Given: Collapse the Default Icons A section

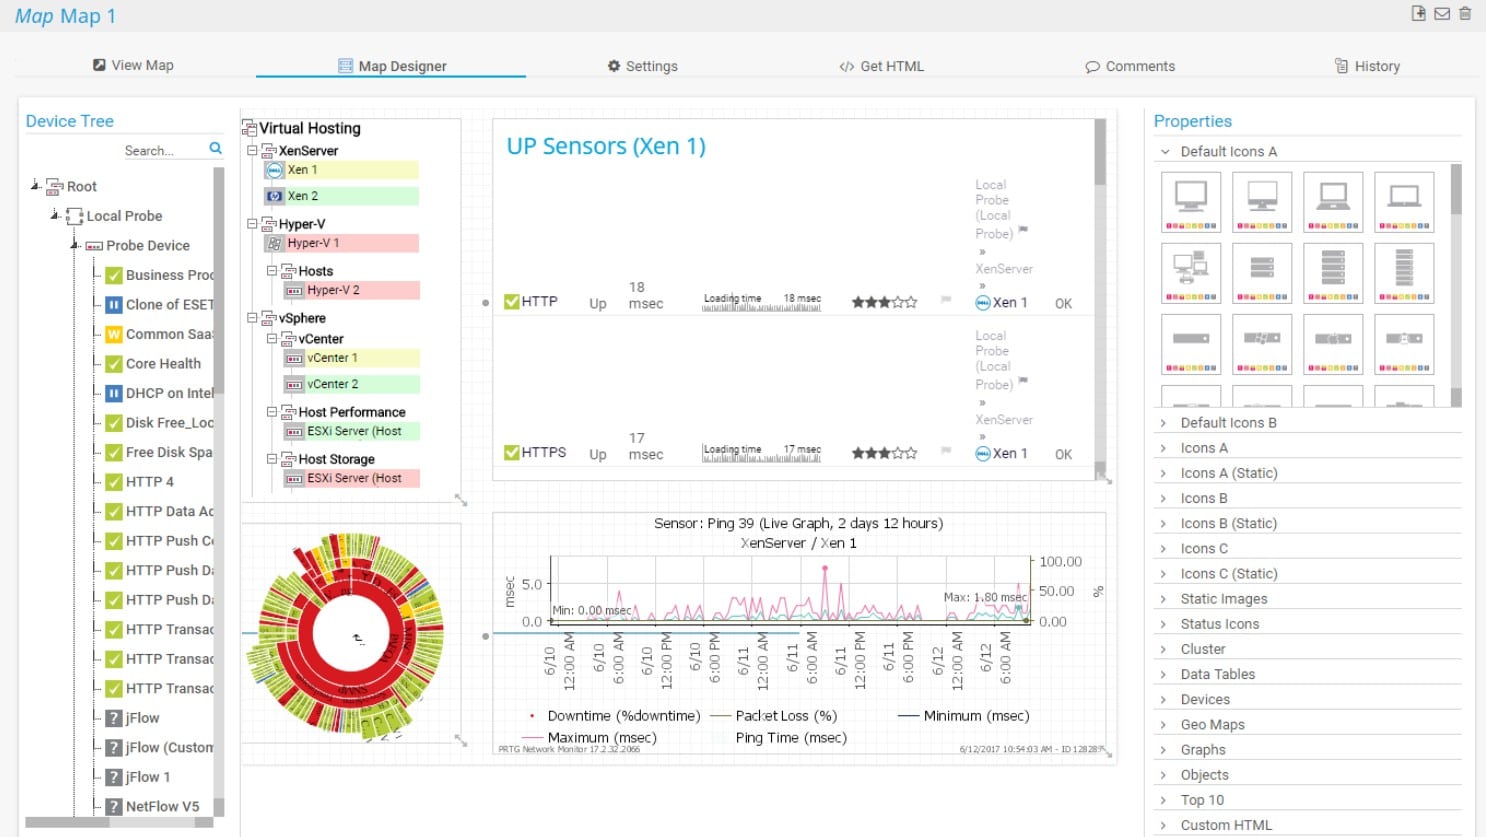Looking at the screenshot, I should pos(1165,152).
